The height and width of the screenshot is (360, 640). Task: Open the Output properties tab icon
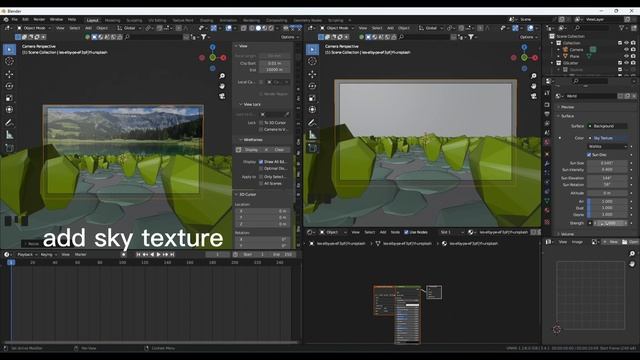pyautogui.click(x=547, y=114)
